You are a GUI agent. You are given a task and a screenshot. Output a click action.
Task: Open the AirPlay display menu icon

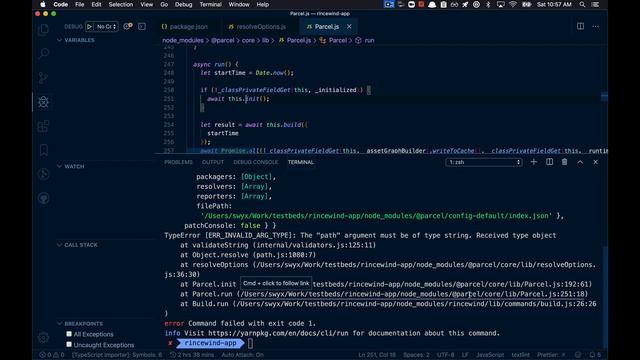[500, 4]
